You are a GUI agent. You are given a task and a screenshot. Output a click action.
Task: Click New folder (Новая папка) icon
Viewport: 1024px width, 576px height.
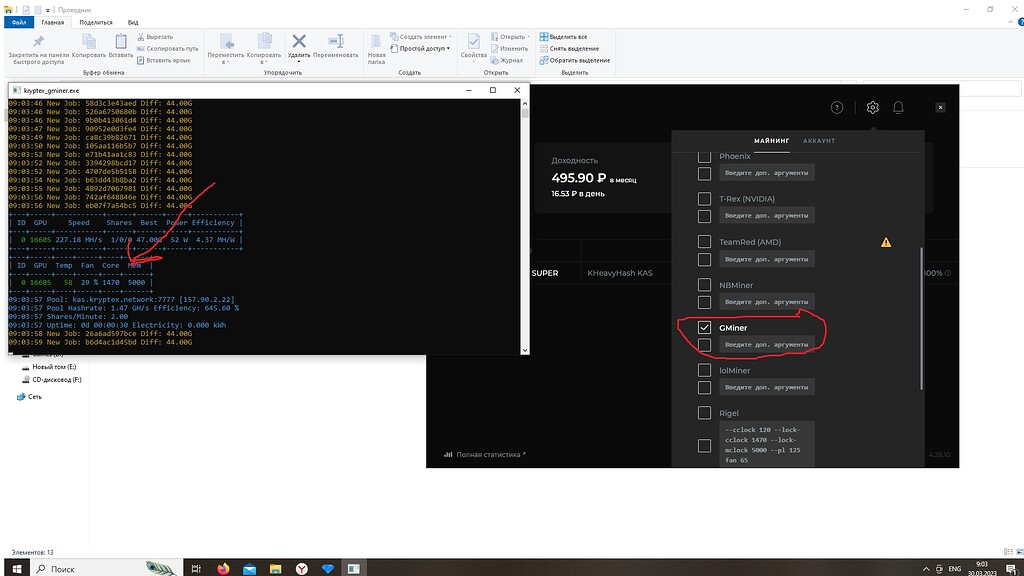[376, 41]
